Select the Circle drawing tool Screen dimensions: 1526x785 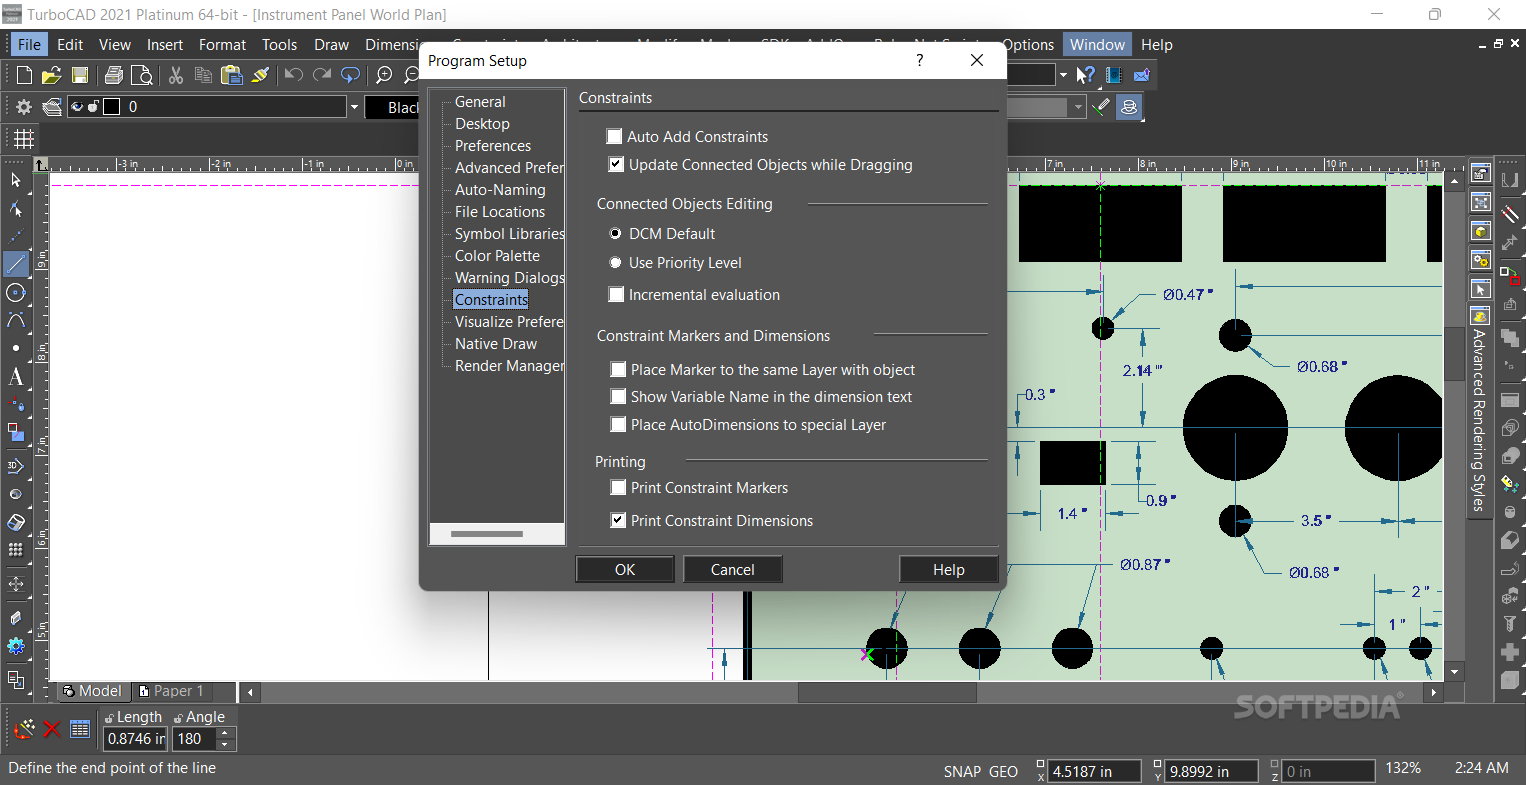[16, 292]
